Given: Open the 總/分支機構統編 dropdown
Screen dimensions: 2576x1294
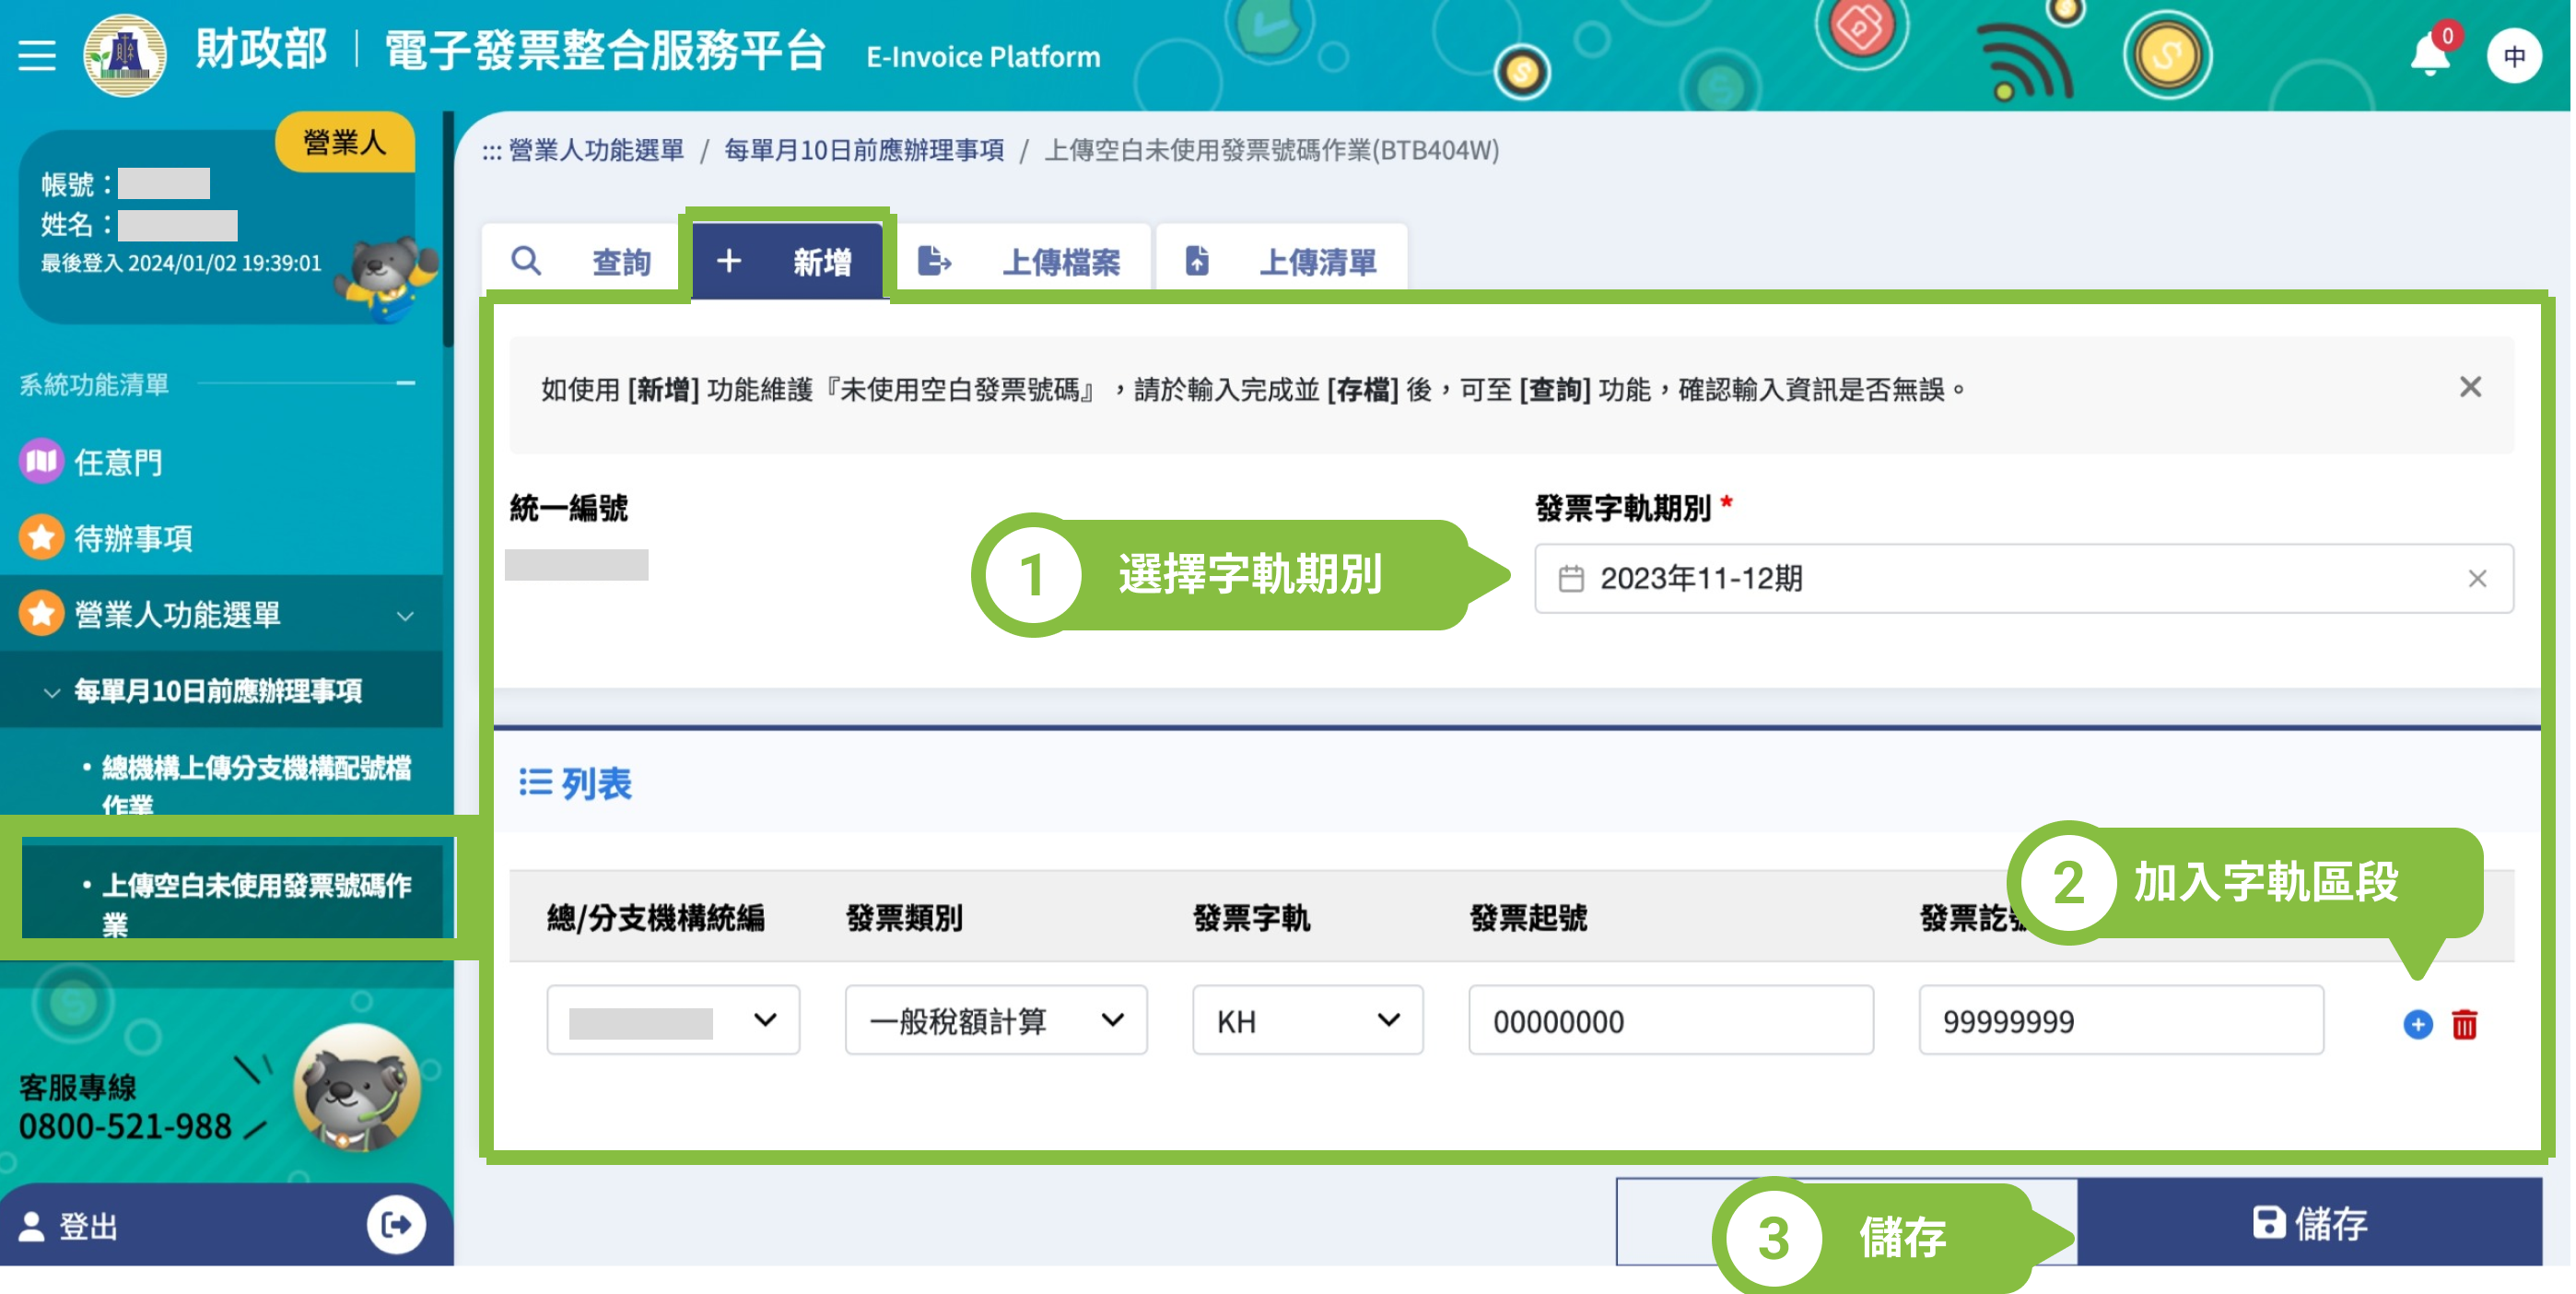Looking at the screenshot, I should click(x=673, y=1021).
